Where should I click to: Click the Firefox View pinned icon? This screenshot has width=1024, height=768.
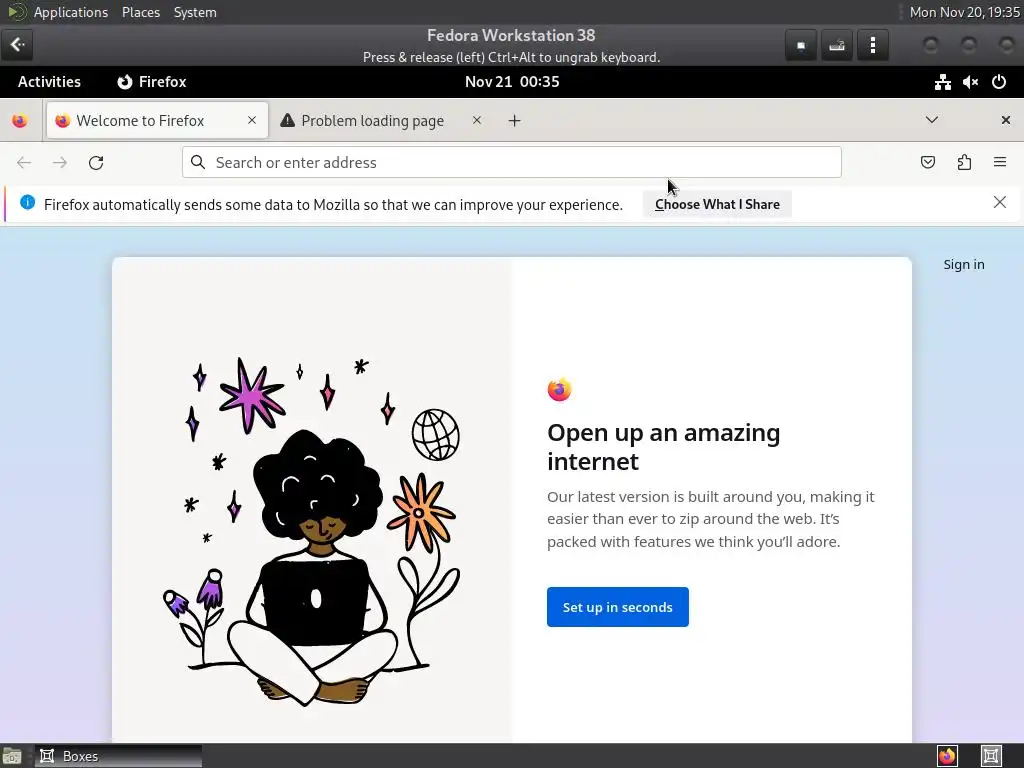tap(20, 121)
